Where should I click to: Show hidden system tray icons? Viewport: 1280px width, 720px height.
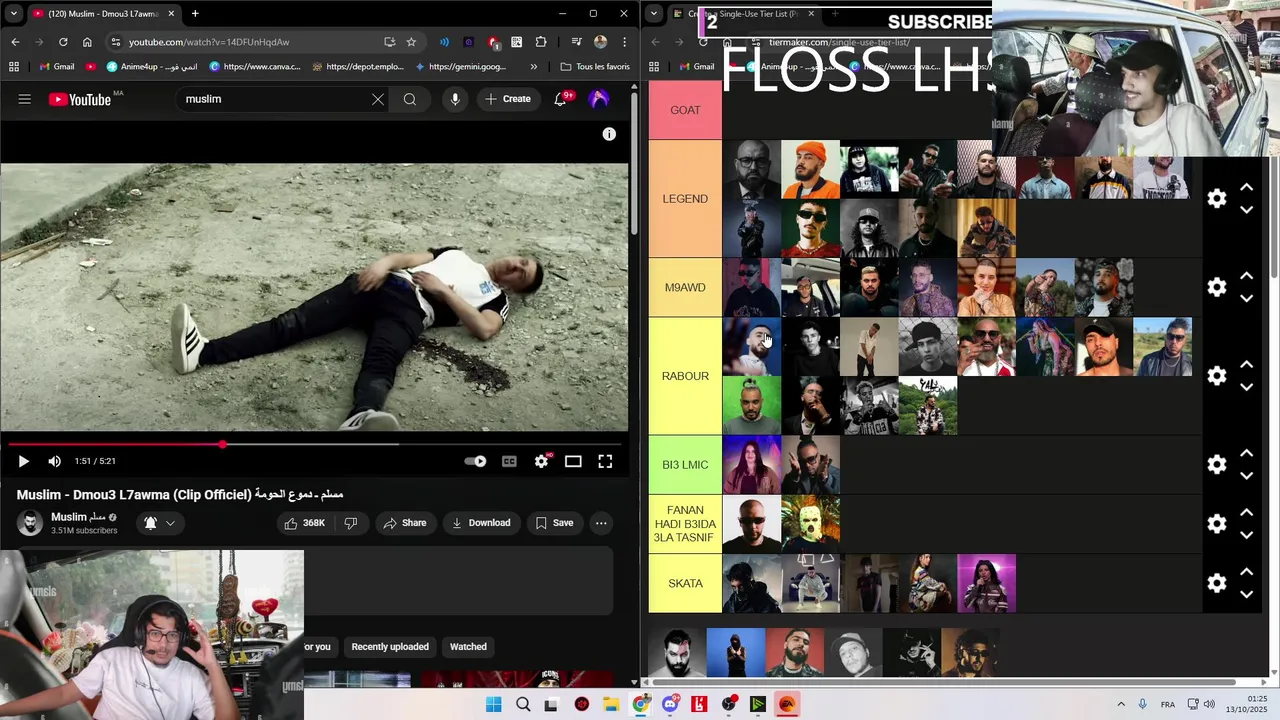click(1120, 704)
